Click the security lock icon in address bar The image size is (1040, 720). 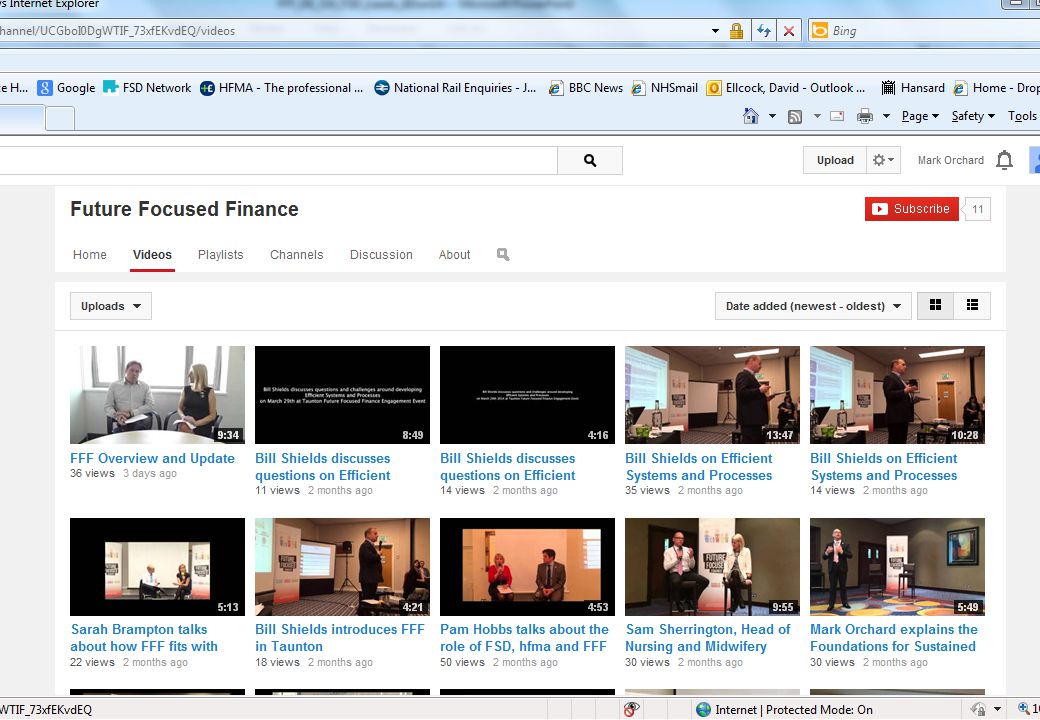[736, 30]
